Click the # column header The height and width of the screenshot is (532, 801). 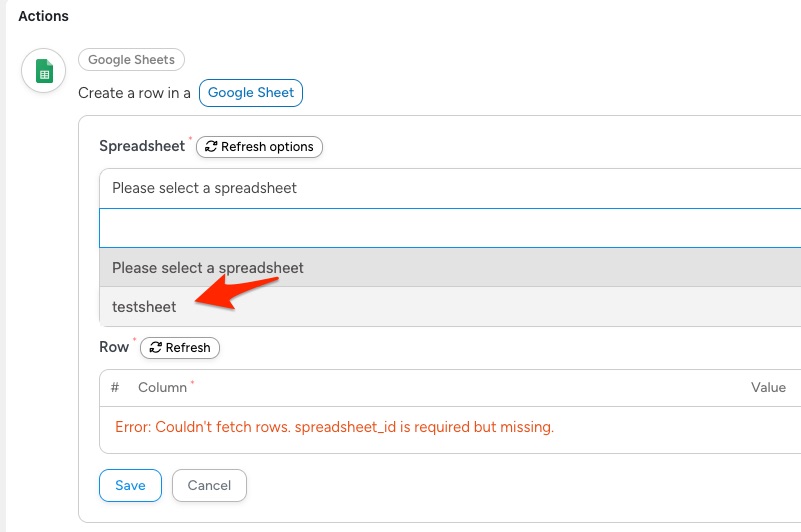click(115, 387)
